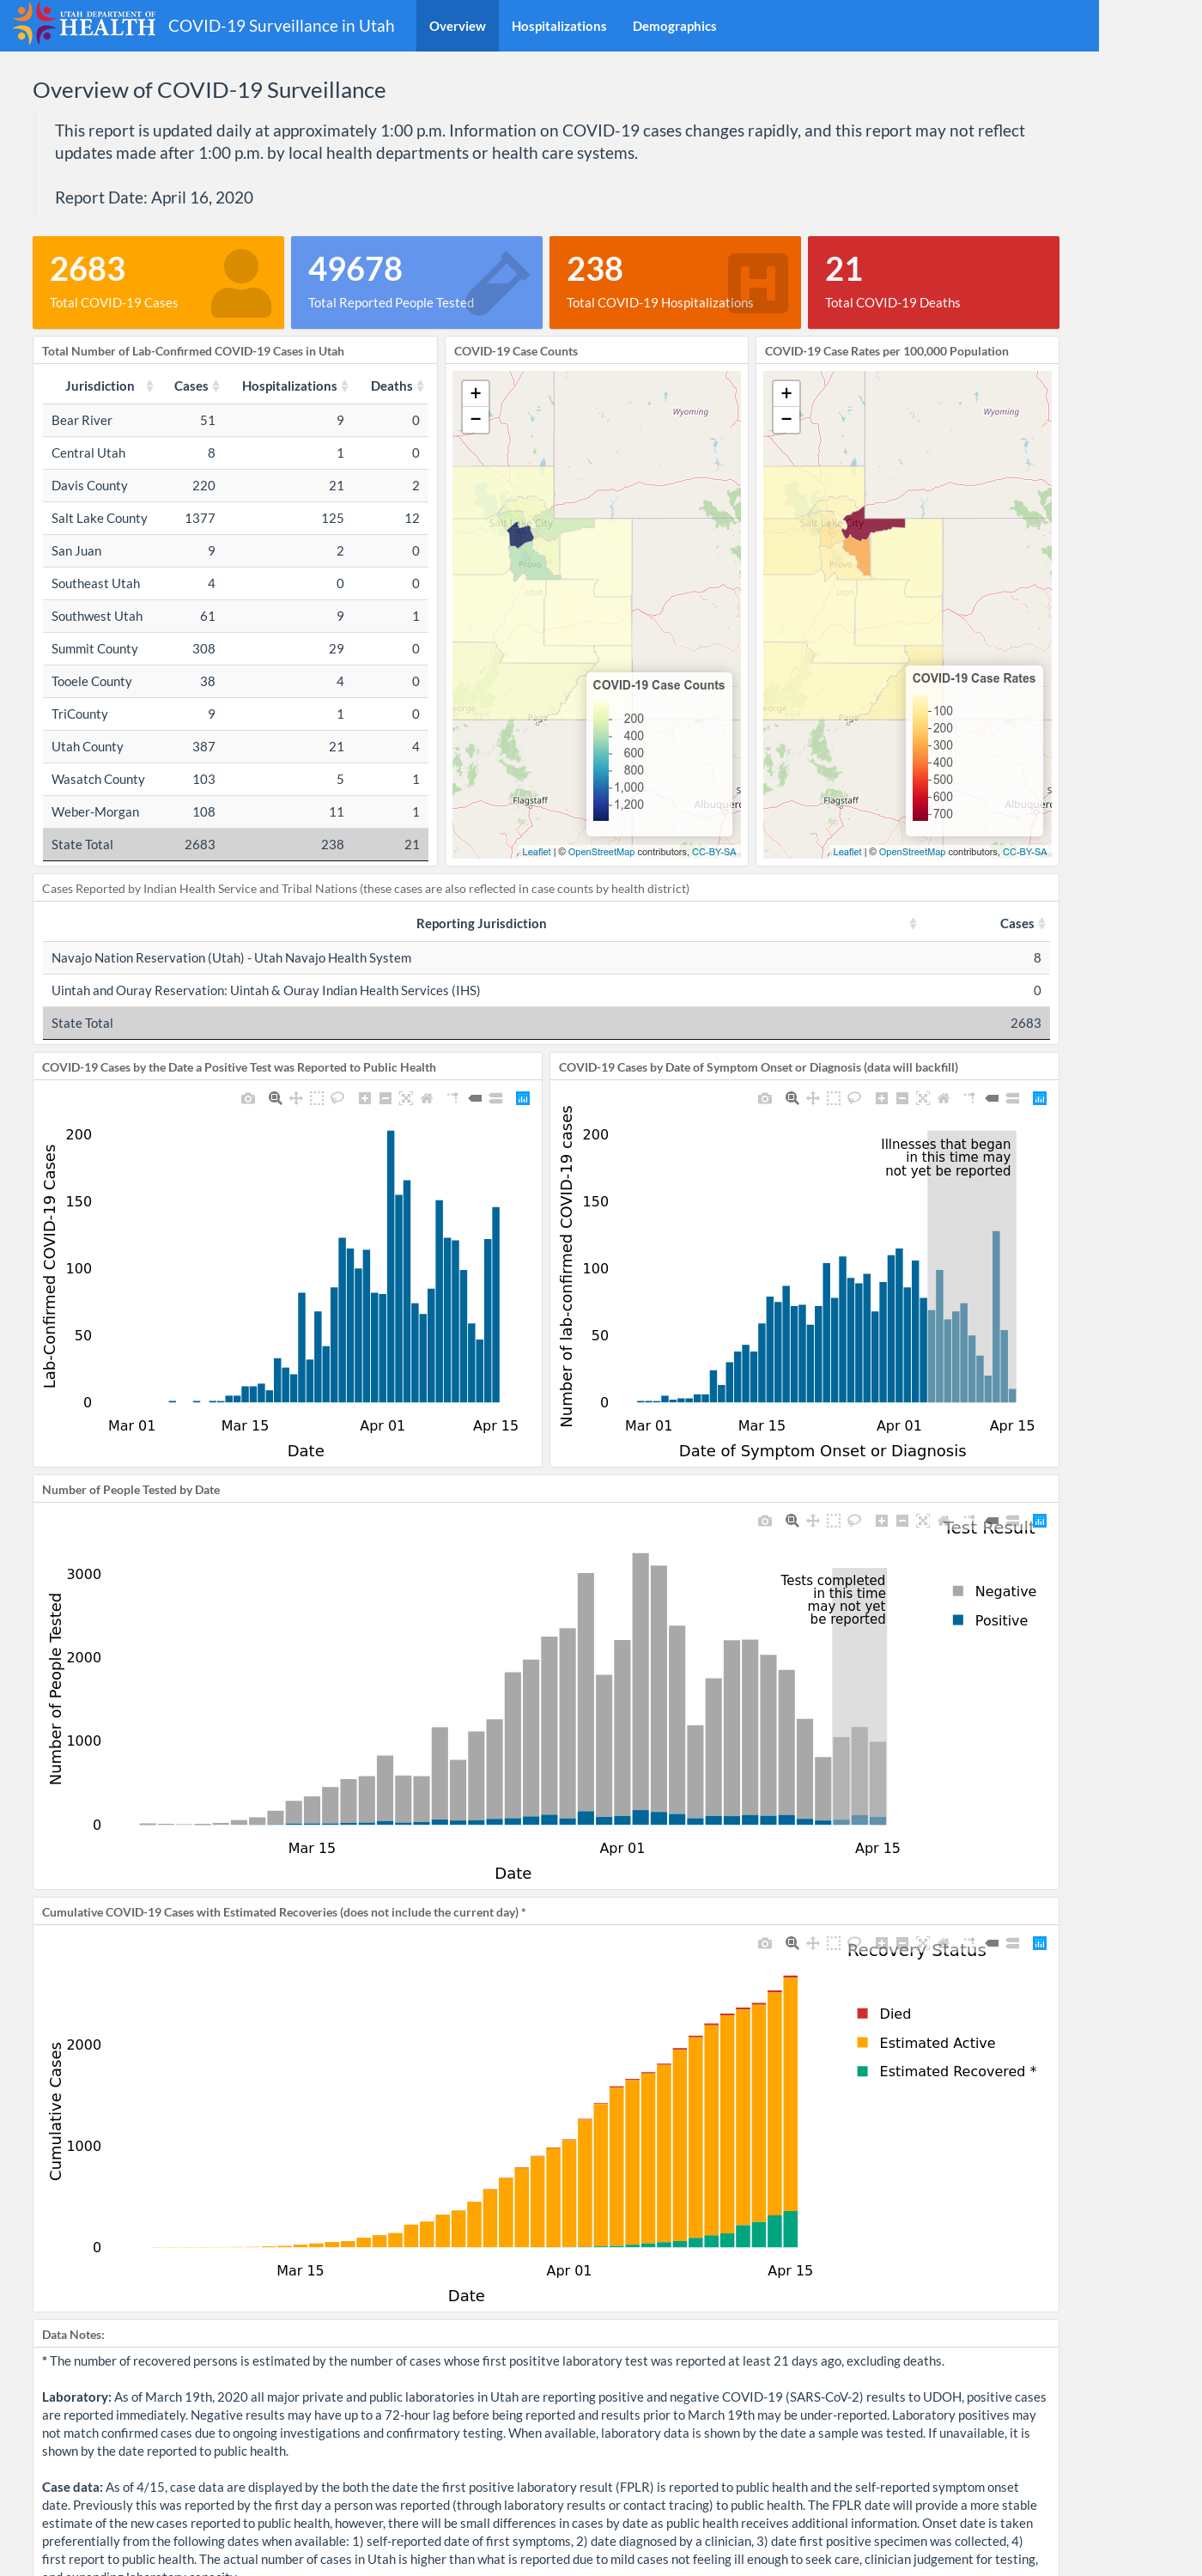This screenshot has height=2576, width=1202.
Task: Zoom out on Case Rates map
Action: tap(787, 420)
